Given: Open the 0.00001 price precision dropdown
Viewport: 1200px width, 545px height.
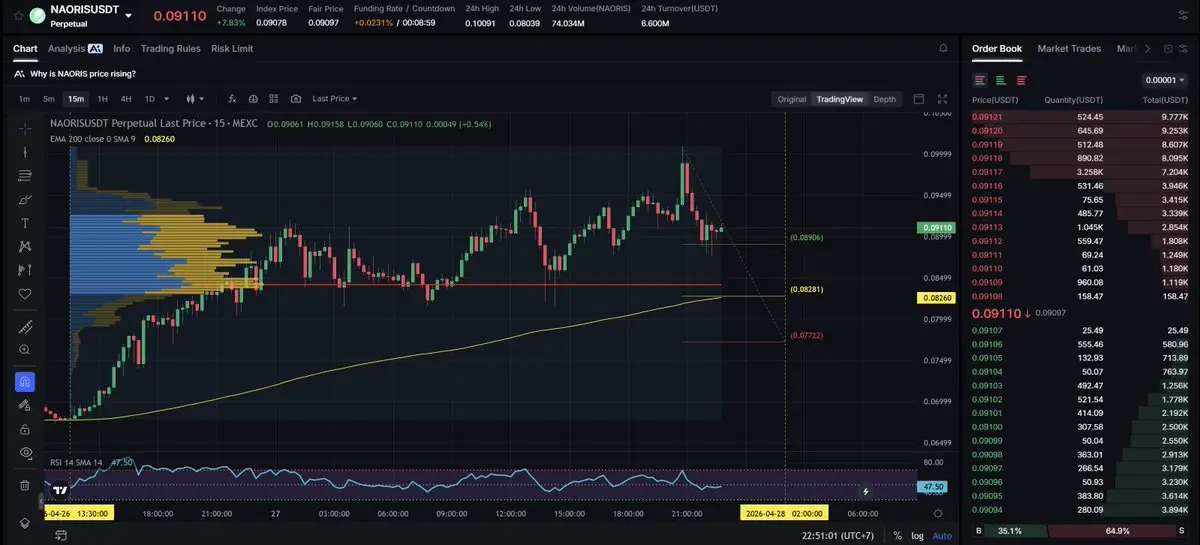Looking at the screenshot, I should tap(1163, 80).
